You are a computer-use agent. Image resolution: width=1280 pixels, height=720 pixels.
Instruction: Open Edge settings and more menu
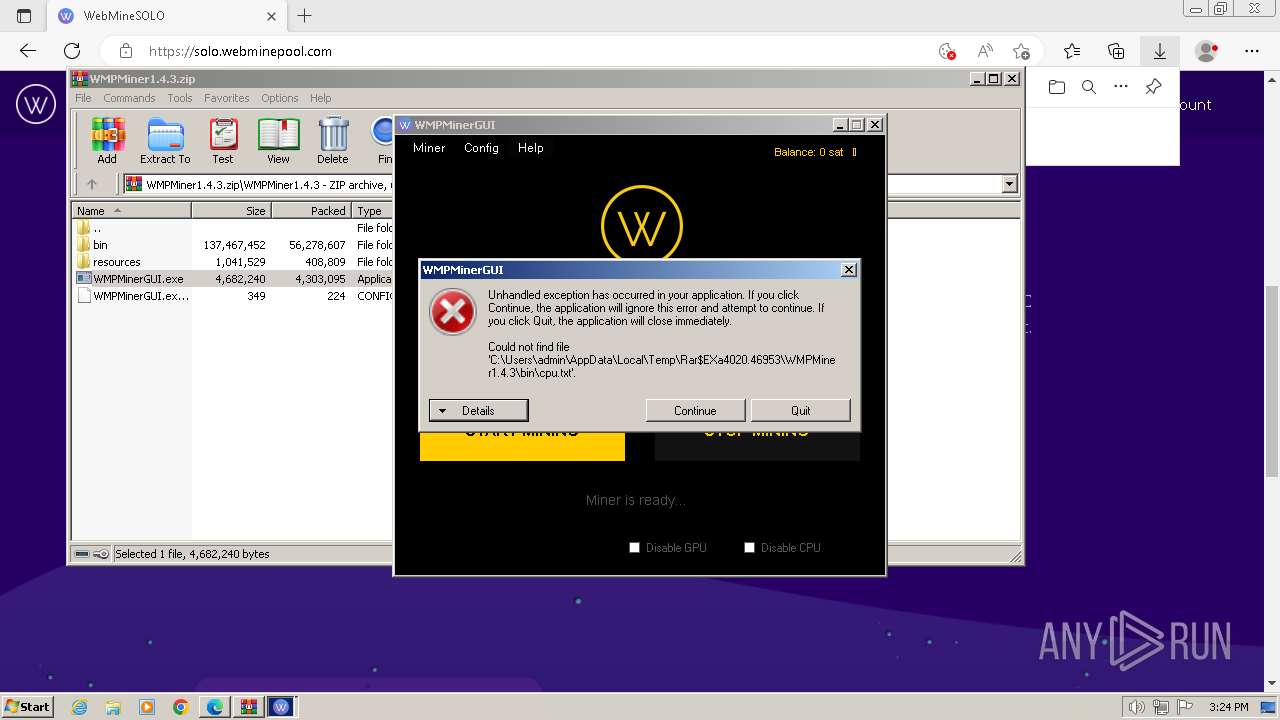click(1252, 51)
